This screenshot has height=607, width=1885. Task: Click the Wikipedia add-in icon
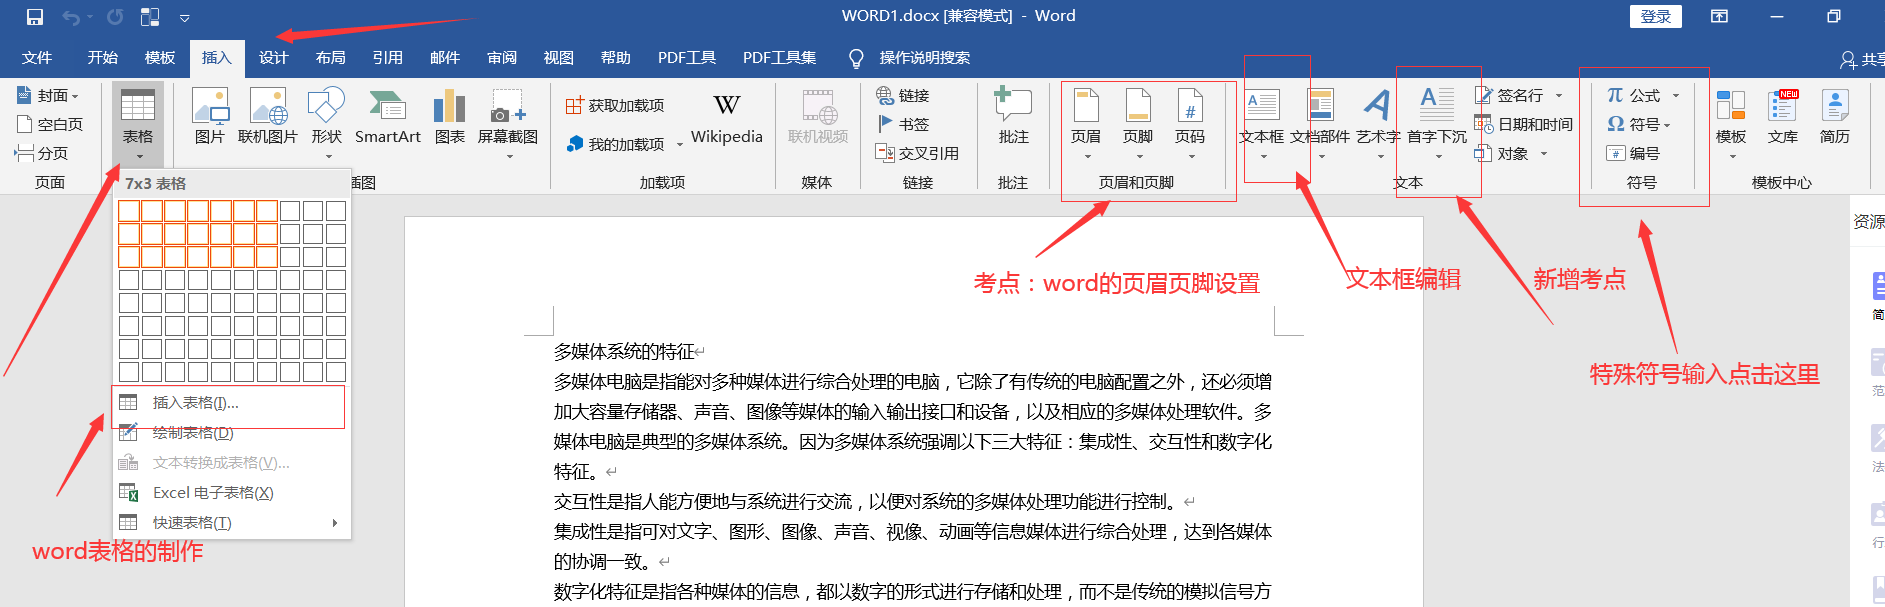[x=727, y=118]
